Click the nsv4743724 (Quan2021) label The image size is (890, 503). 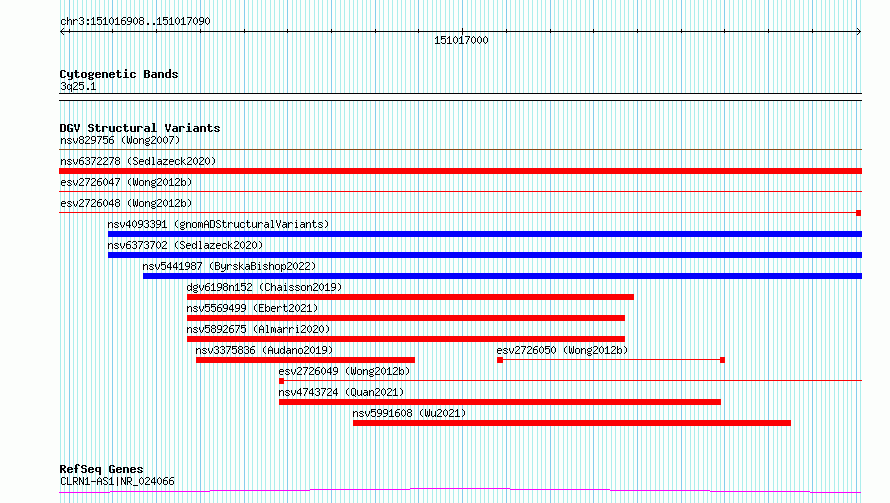pos(341,392)
